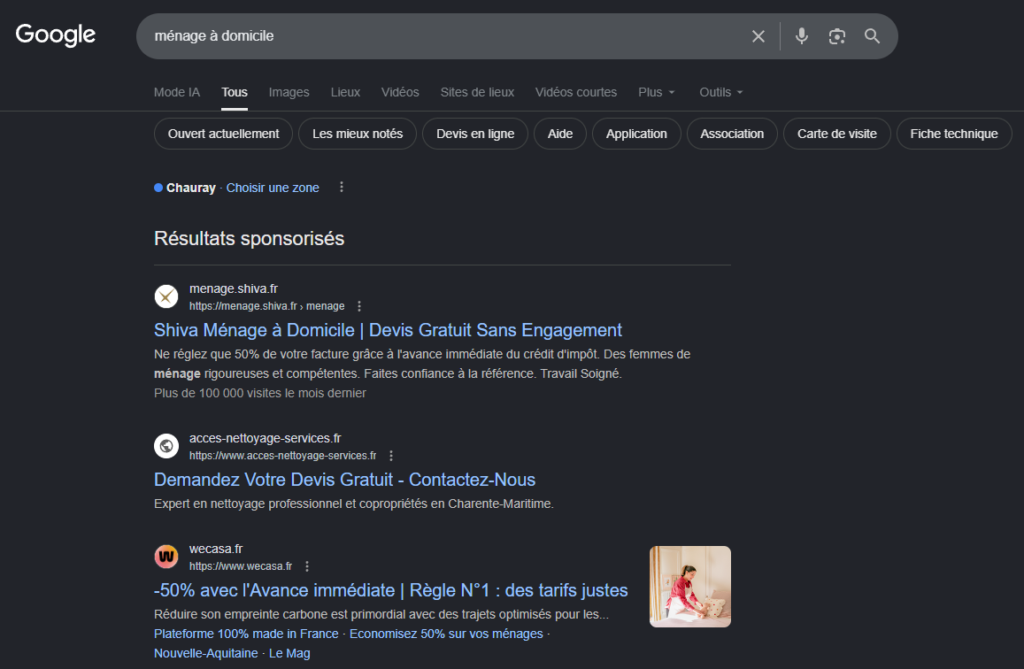Open the -50% avec l'Avance immédiate result
This screenshot has width=1024, height=669.
(x=391, y=591)
